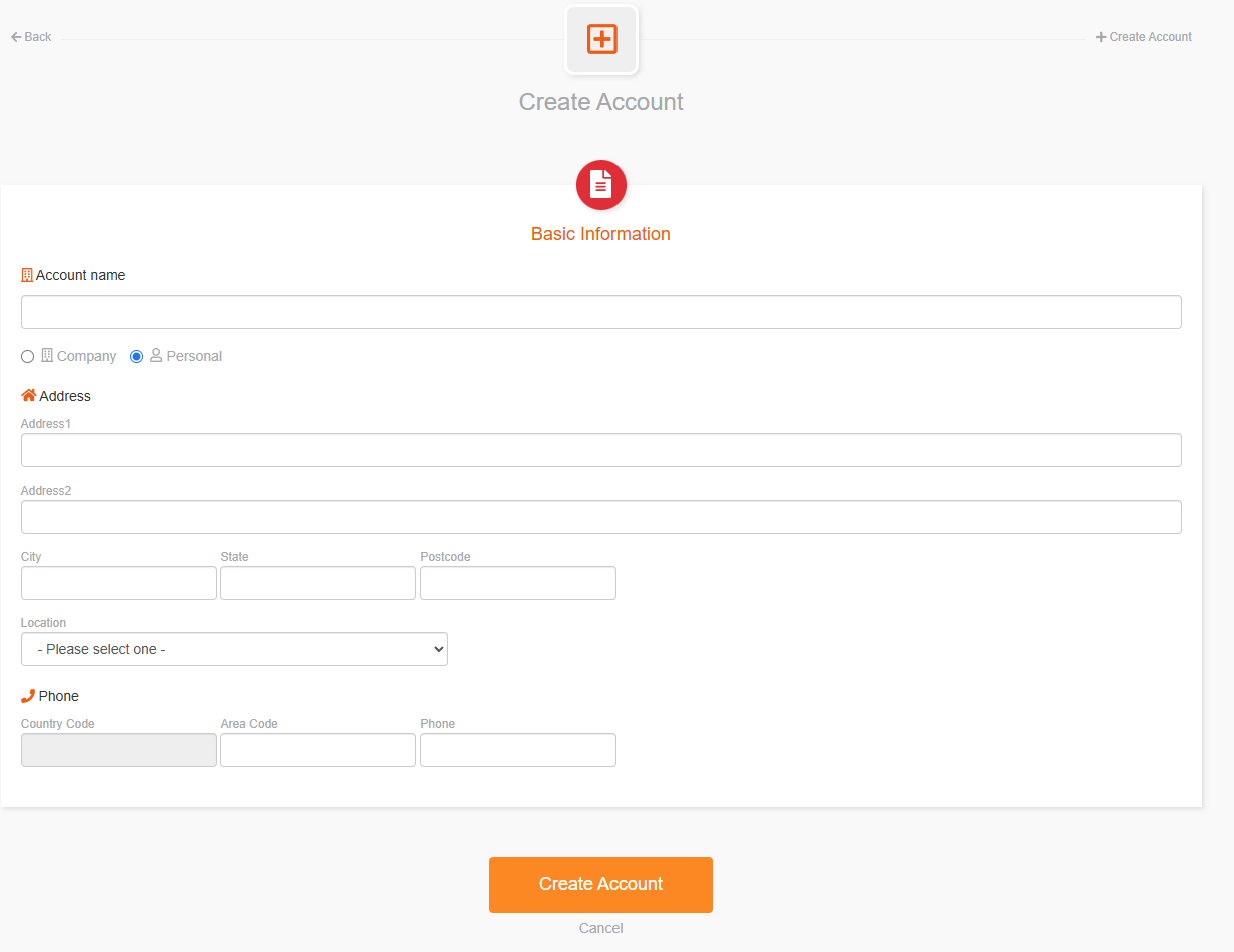
Task: Click the building icon next to Company
Action: [x=47, y=356]
